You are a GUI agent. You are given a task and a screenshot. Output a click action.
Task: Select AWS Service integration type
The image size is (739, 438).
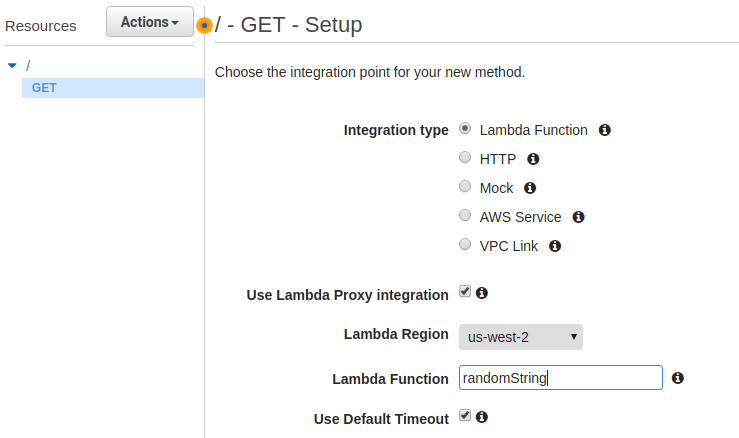465,215
